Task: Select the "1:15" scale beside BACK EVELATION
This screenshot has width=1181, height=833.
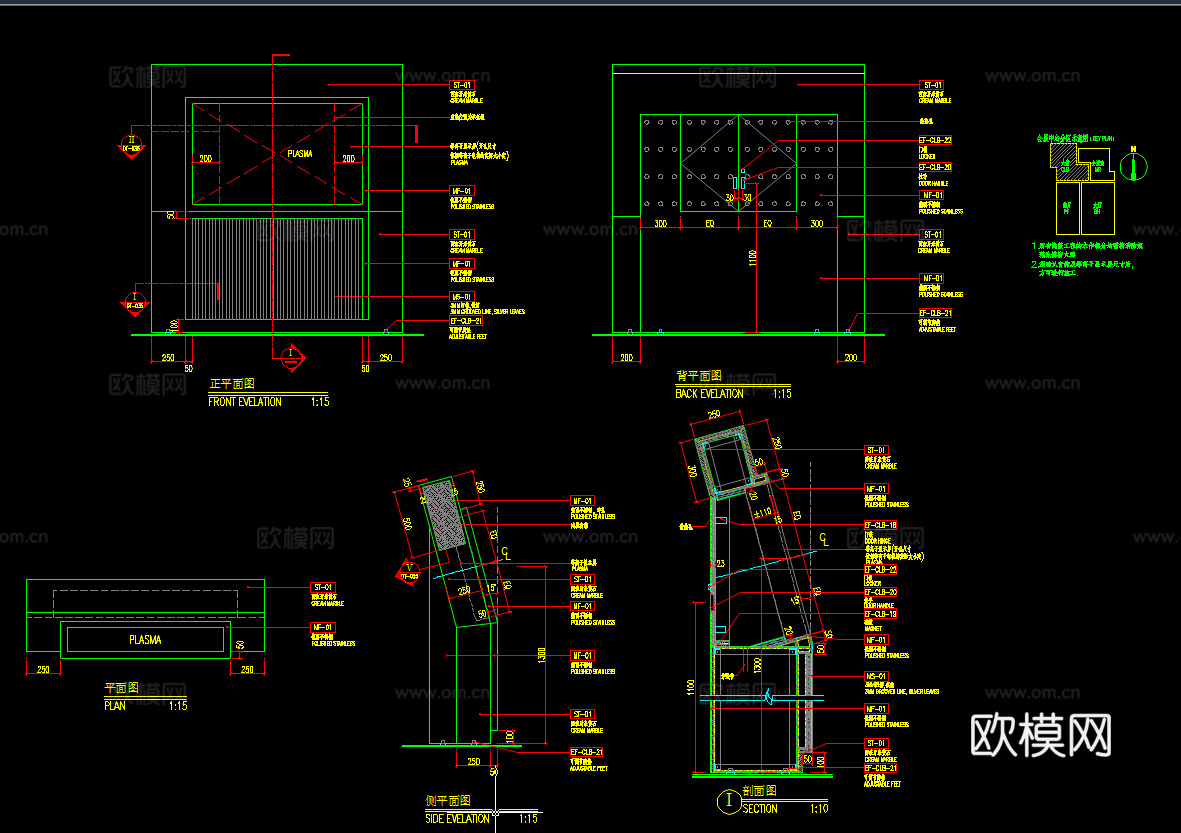Action: click(782, 394)
